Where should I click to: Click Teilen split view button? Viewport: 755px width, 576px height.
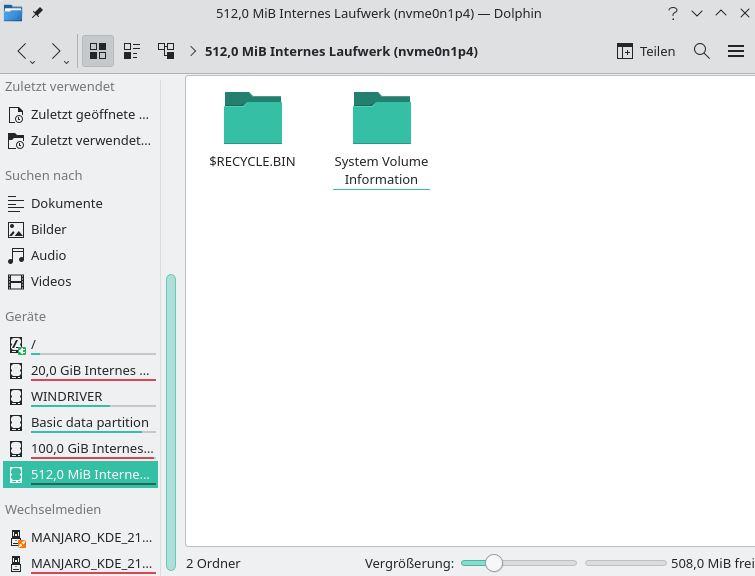click(x=646, y=51)
